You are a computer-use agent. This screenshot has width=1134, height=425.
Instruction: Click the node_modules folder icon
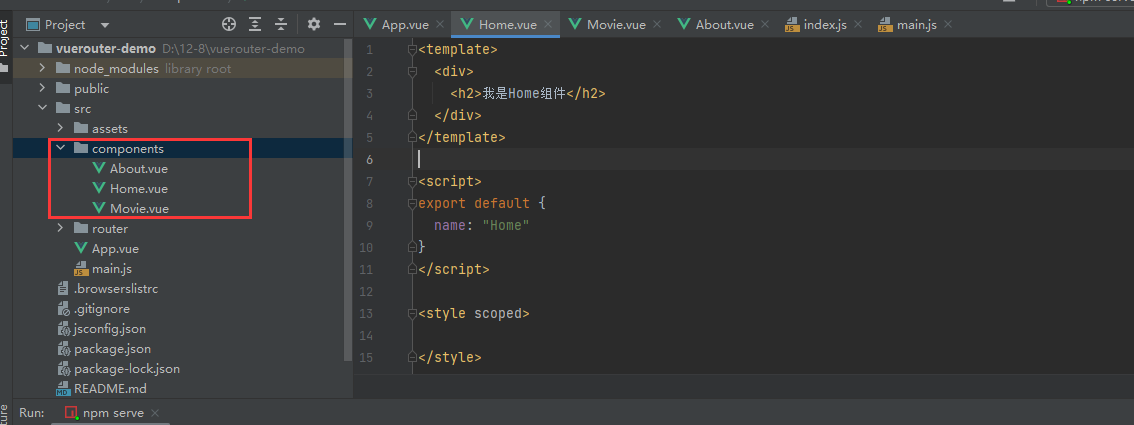click(63, 69)
